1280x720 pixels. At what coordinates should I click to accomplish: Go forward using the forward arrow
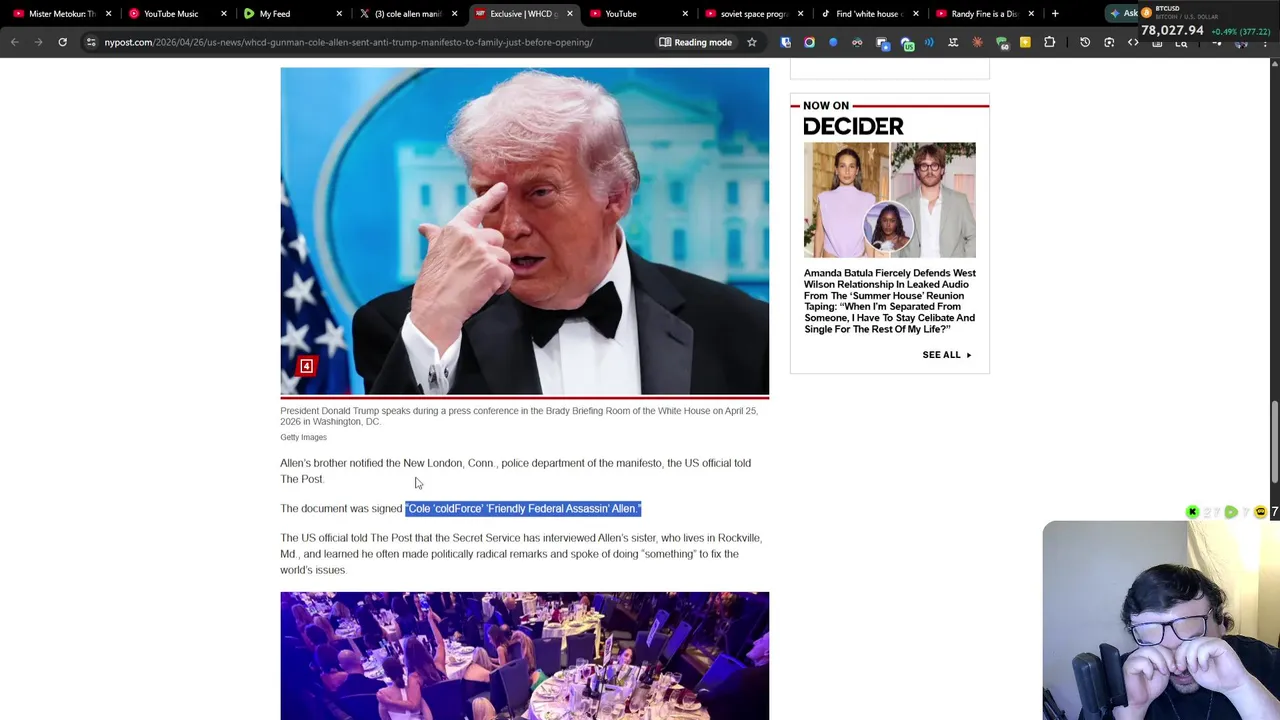coord(38,42)
